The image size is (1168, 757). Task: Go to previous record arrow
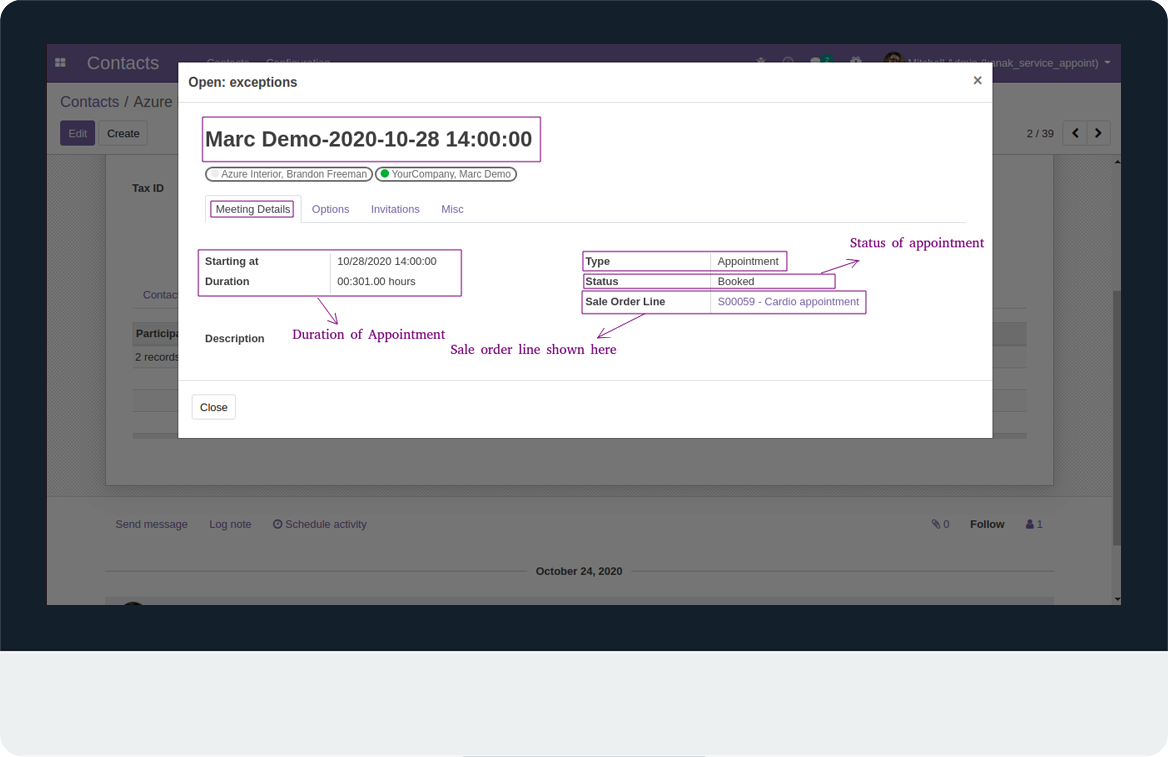(1075, 133)
